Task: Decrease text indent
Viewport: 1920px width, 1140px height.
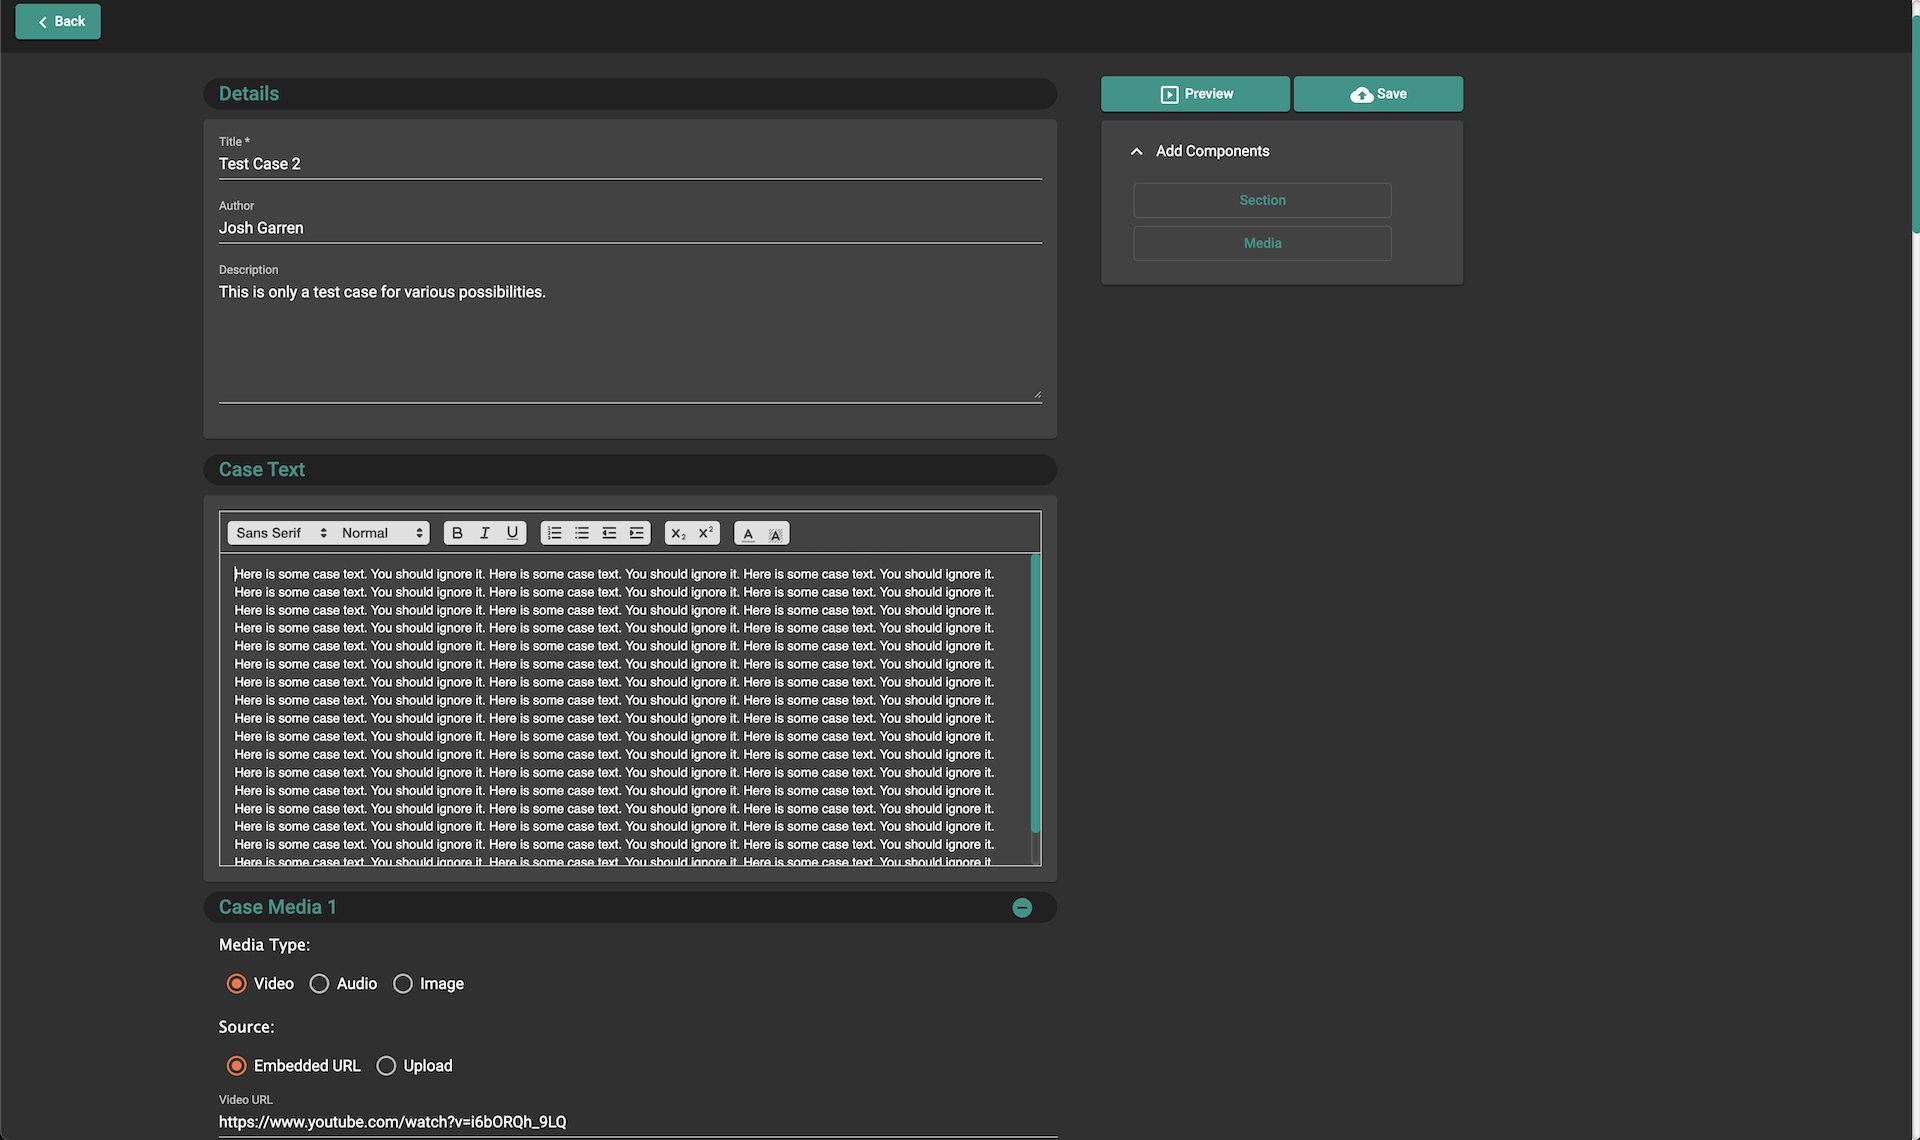Action: 609,533
